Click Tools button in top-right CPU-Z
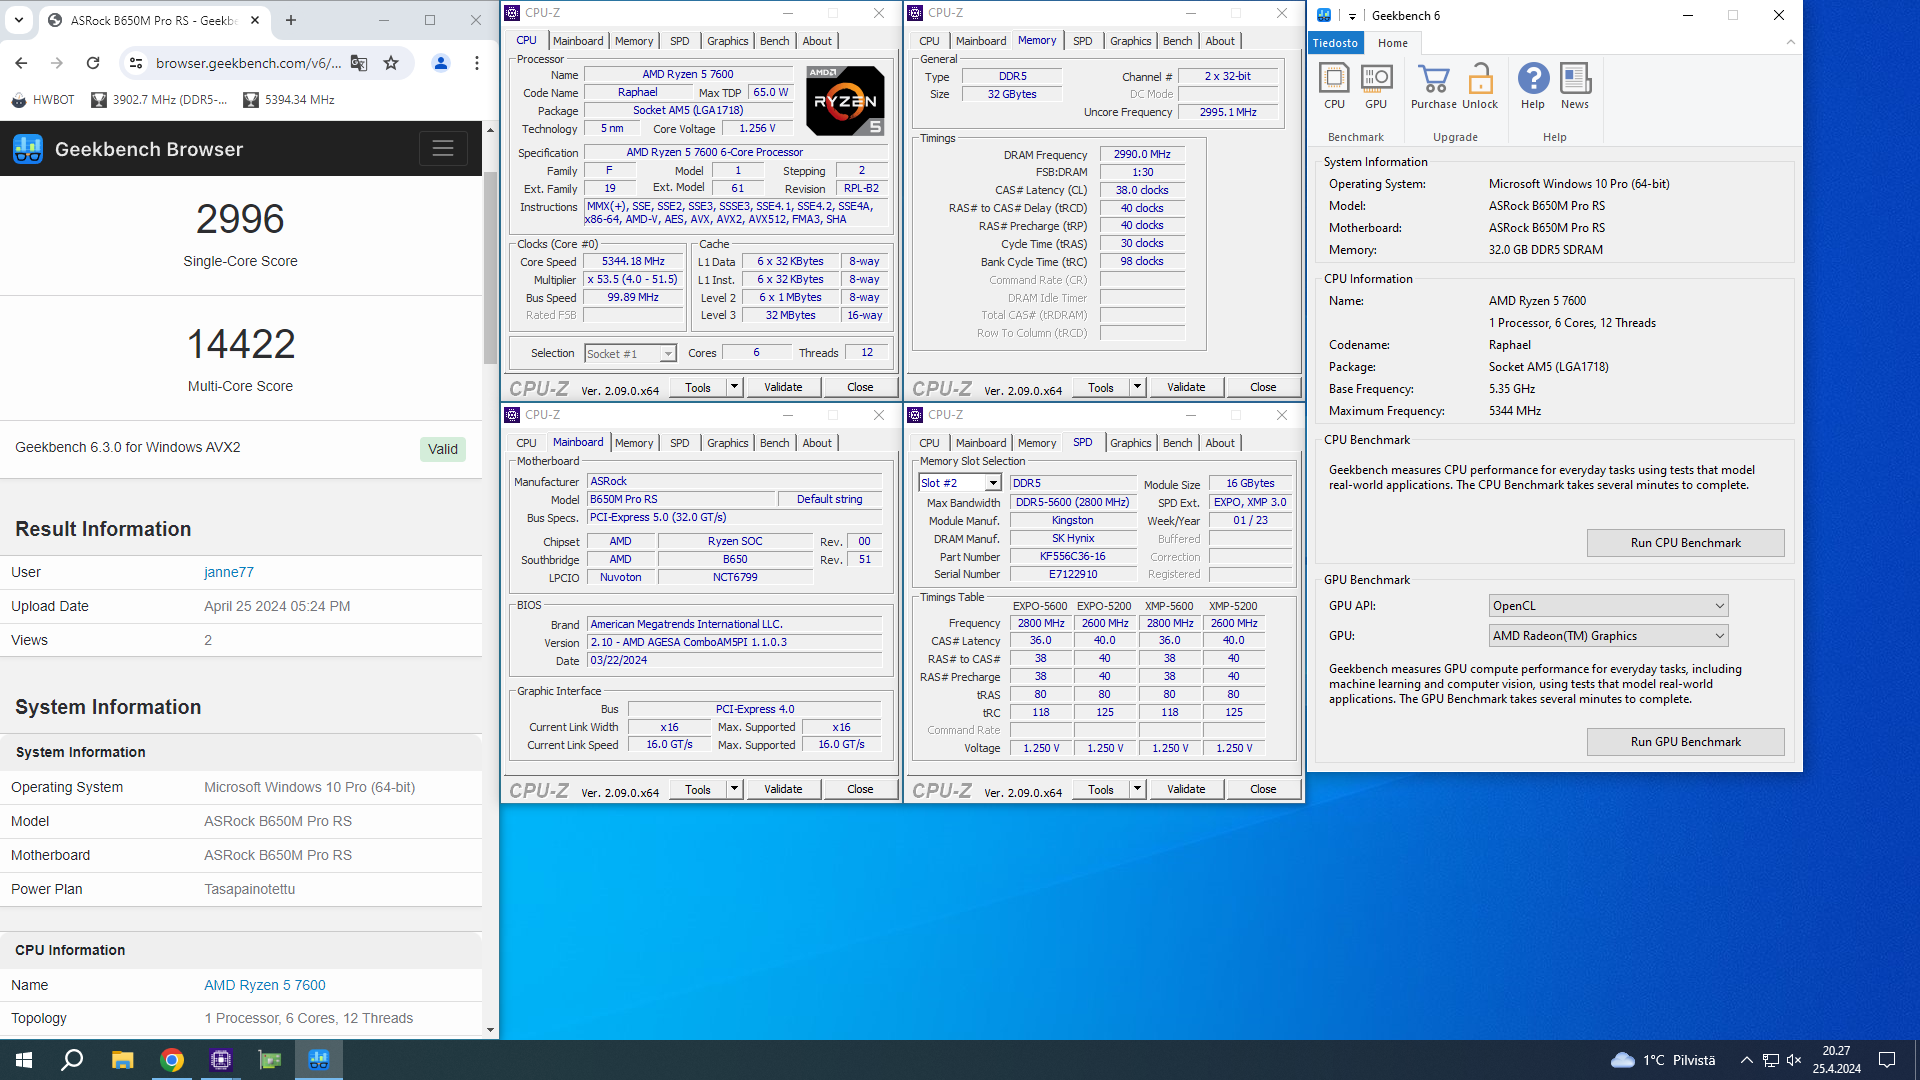 coord(1100,387)
